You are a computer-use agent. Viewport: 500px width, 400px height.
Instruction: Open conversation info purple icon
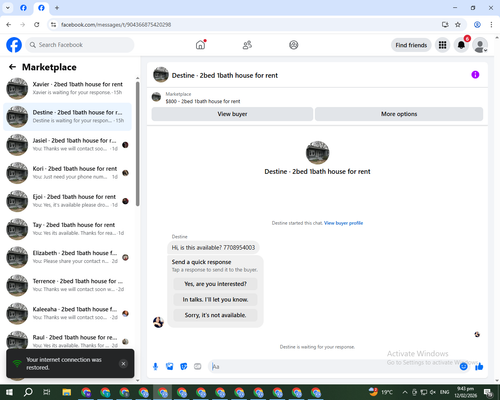[x=475, y=75]
